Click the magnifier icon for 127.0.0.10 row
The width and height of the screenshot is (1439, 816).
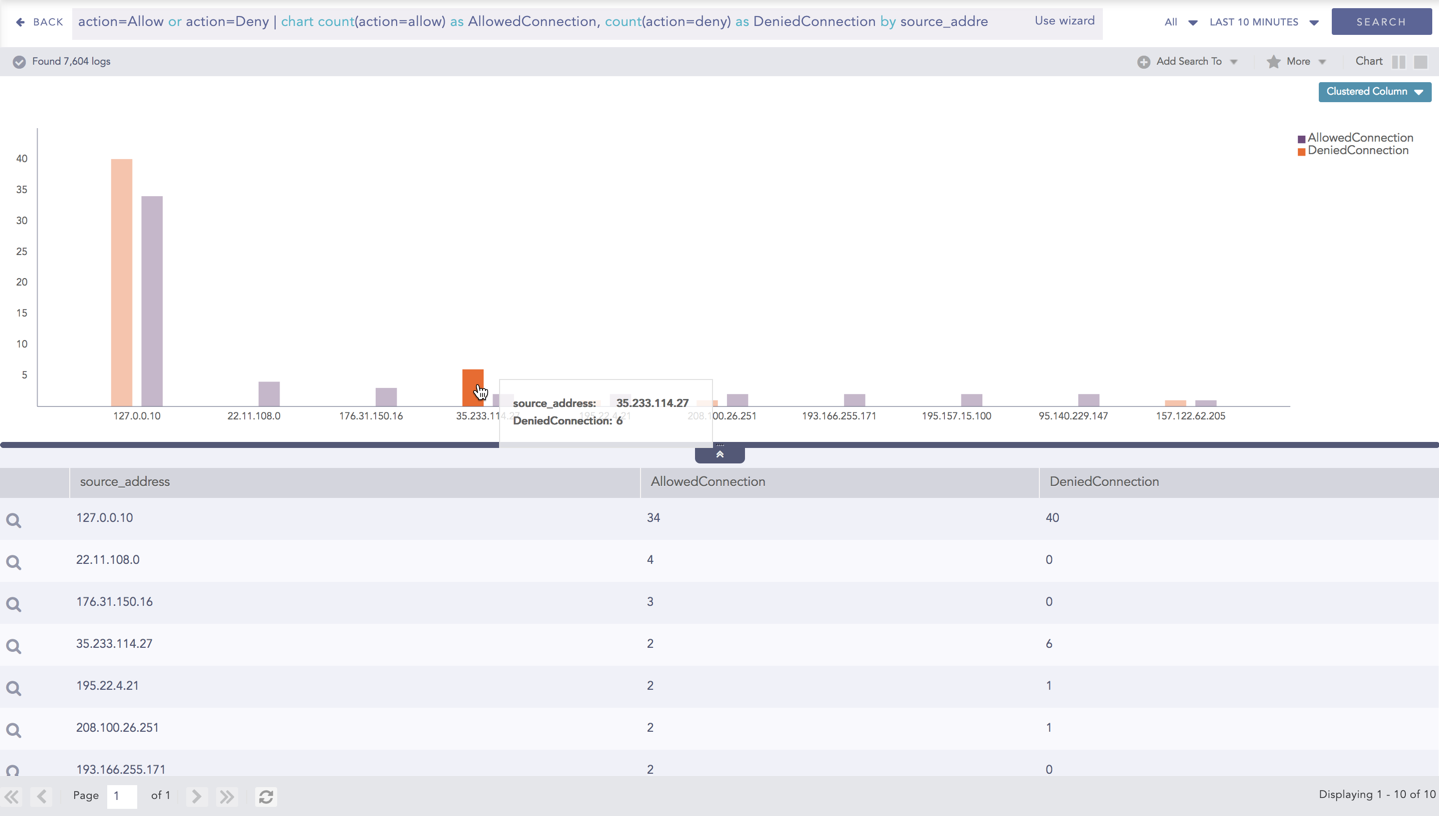tap(14, 520)
